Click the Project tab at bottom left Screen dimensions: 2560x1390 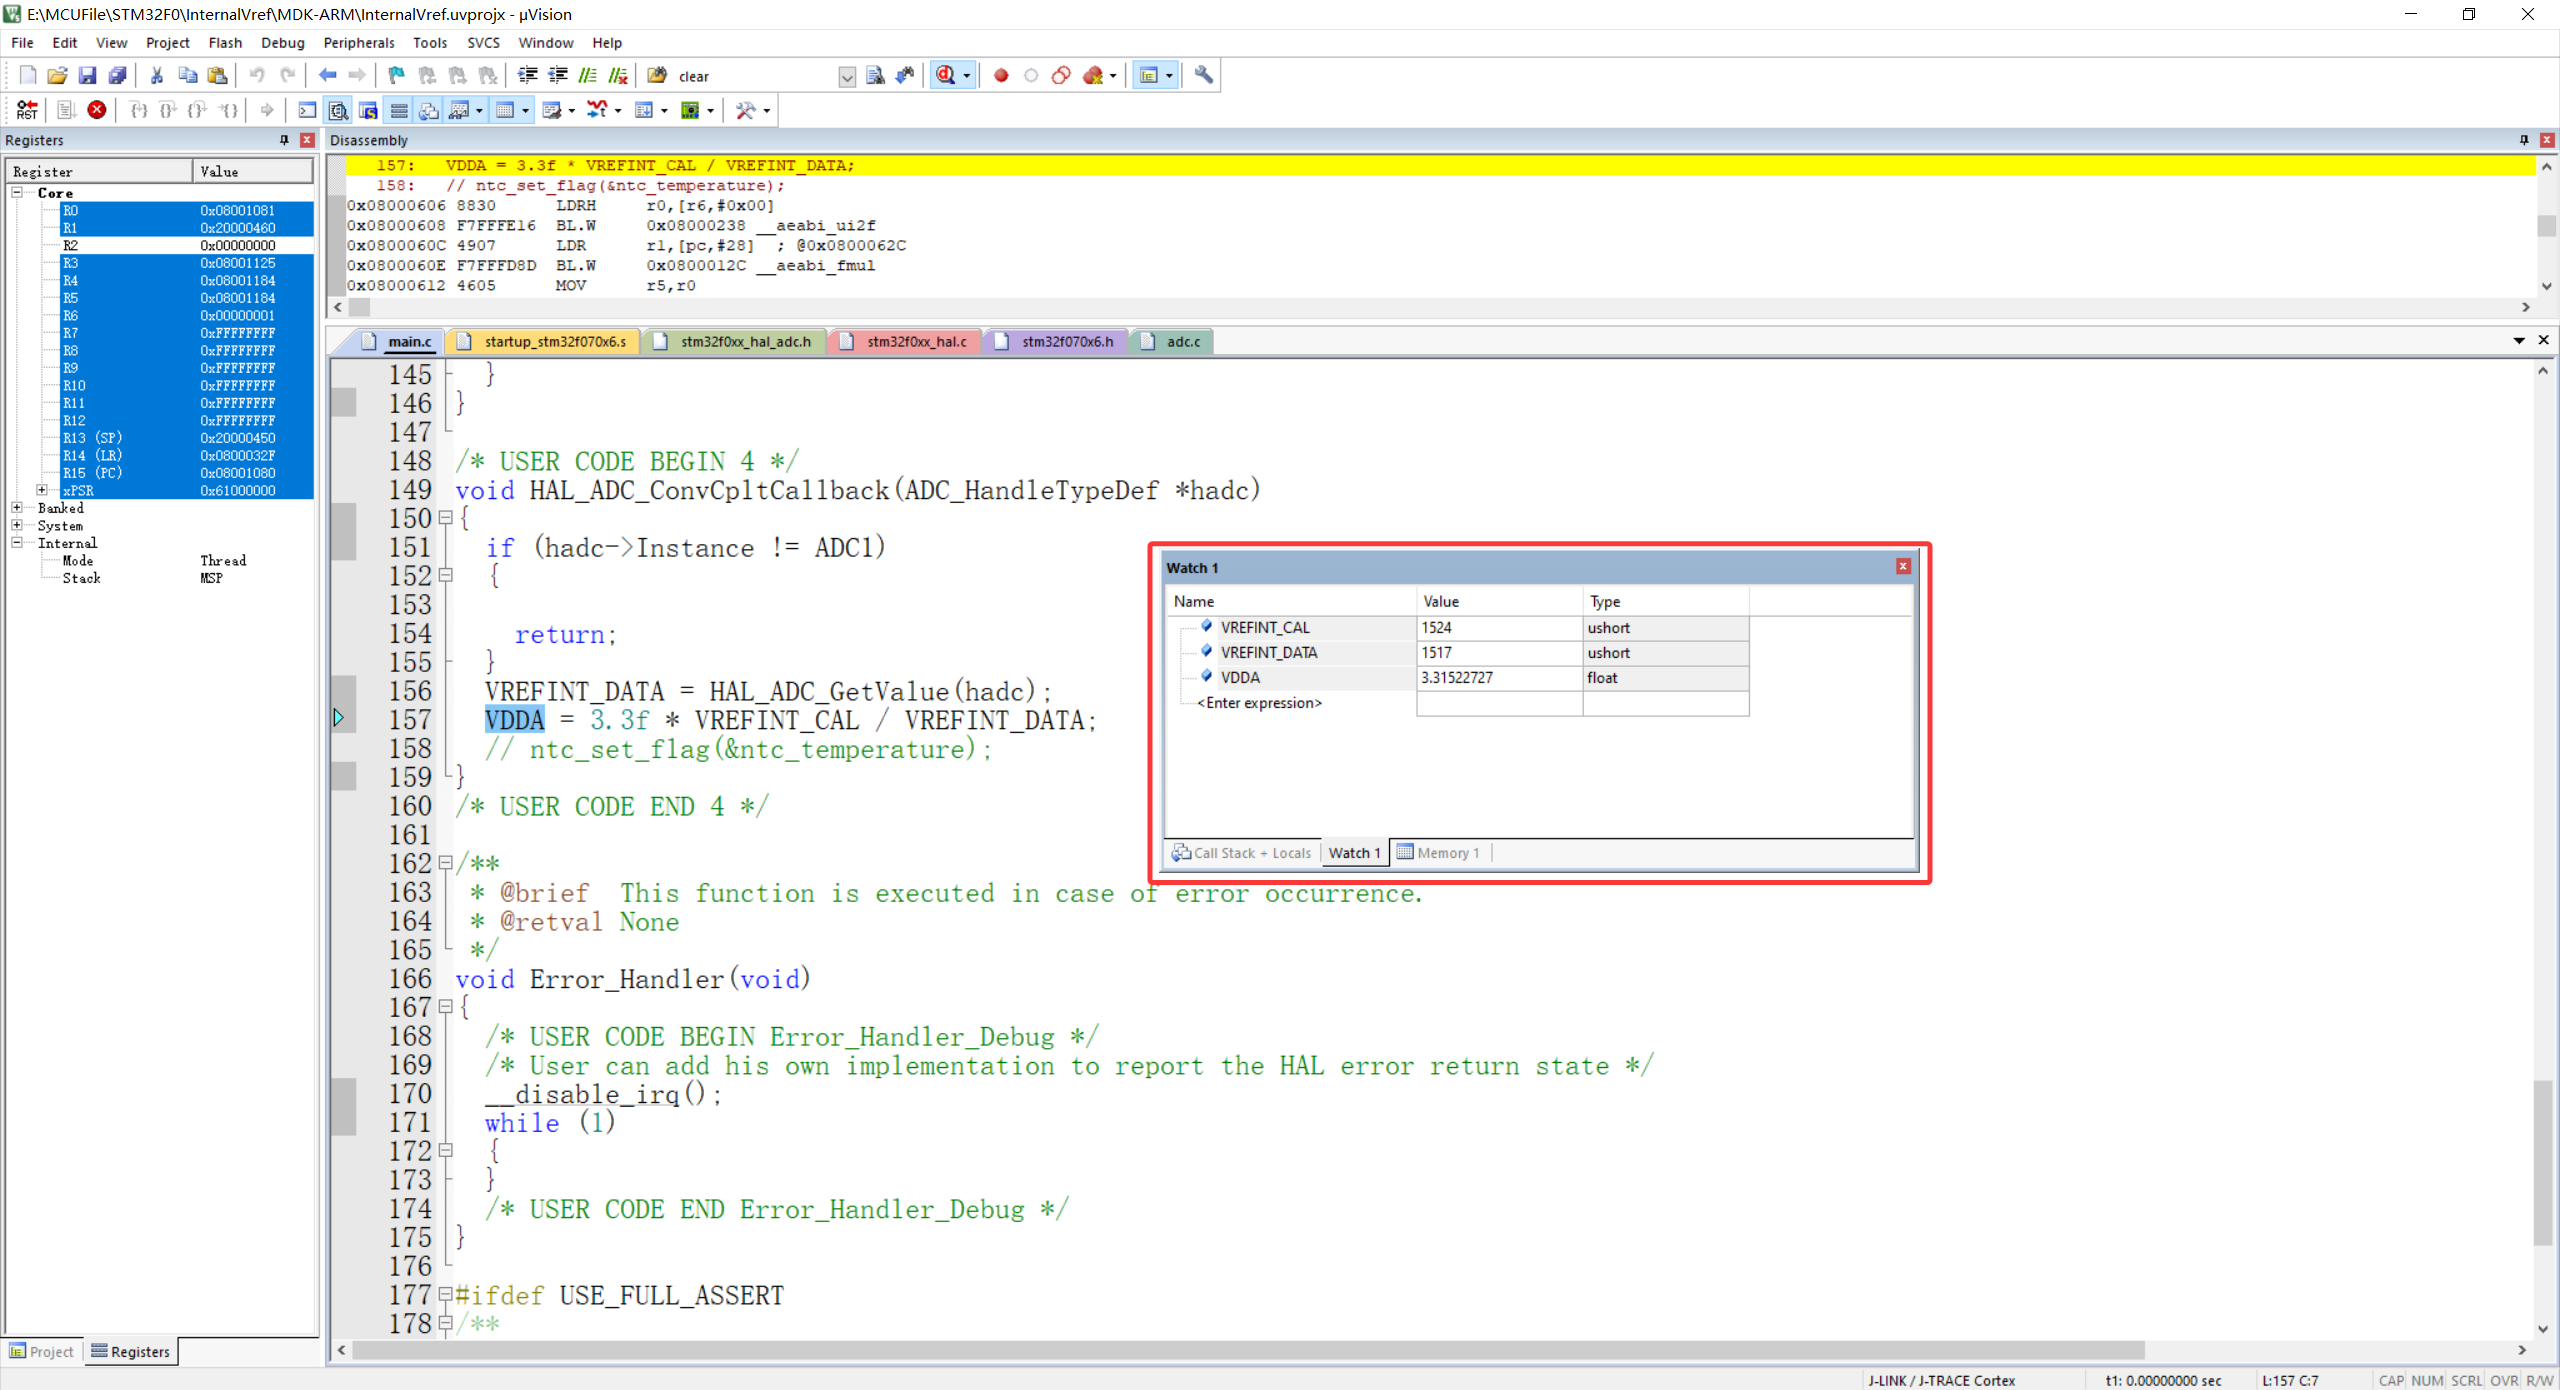click(43, 1352)
